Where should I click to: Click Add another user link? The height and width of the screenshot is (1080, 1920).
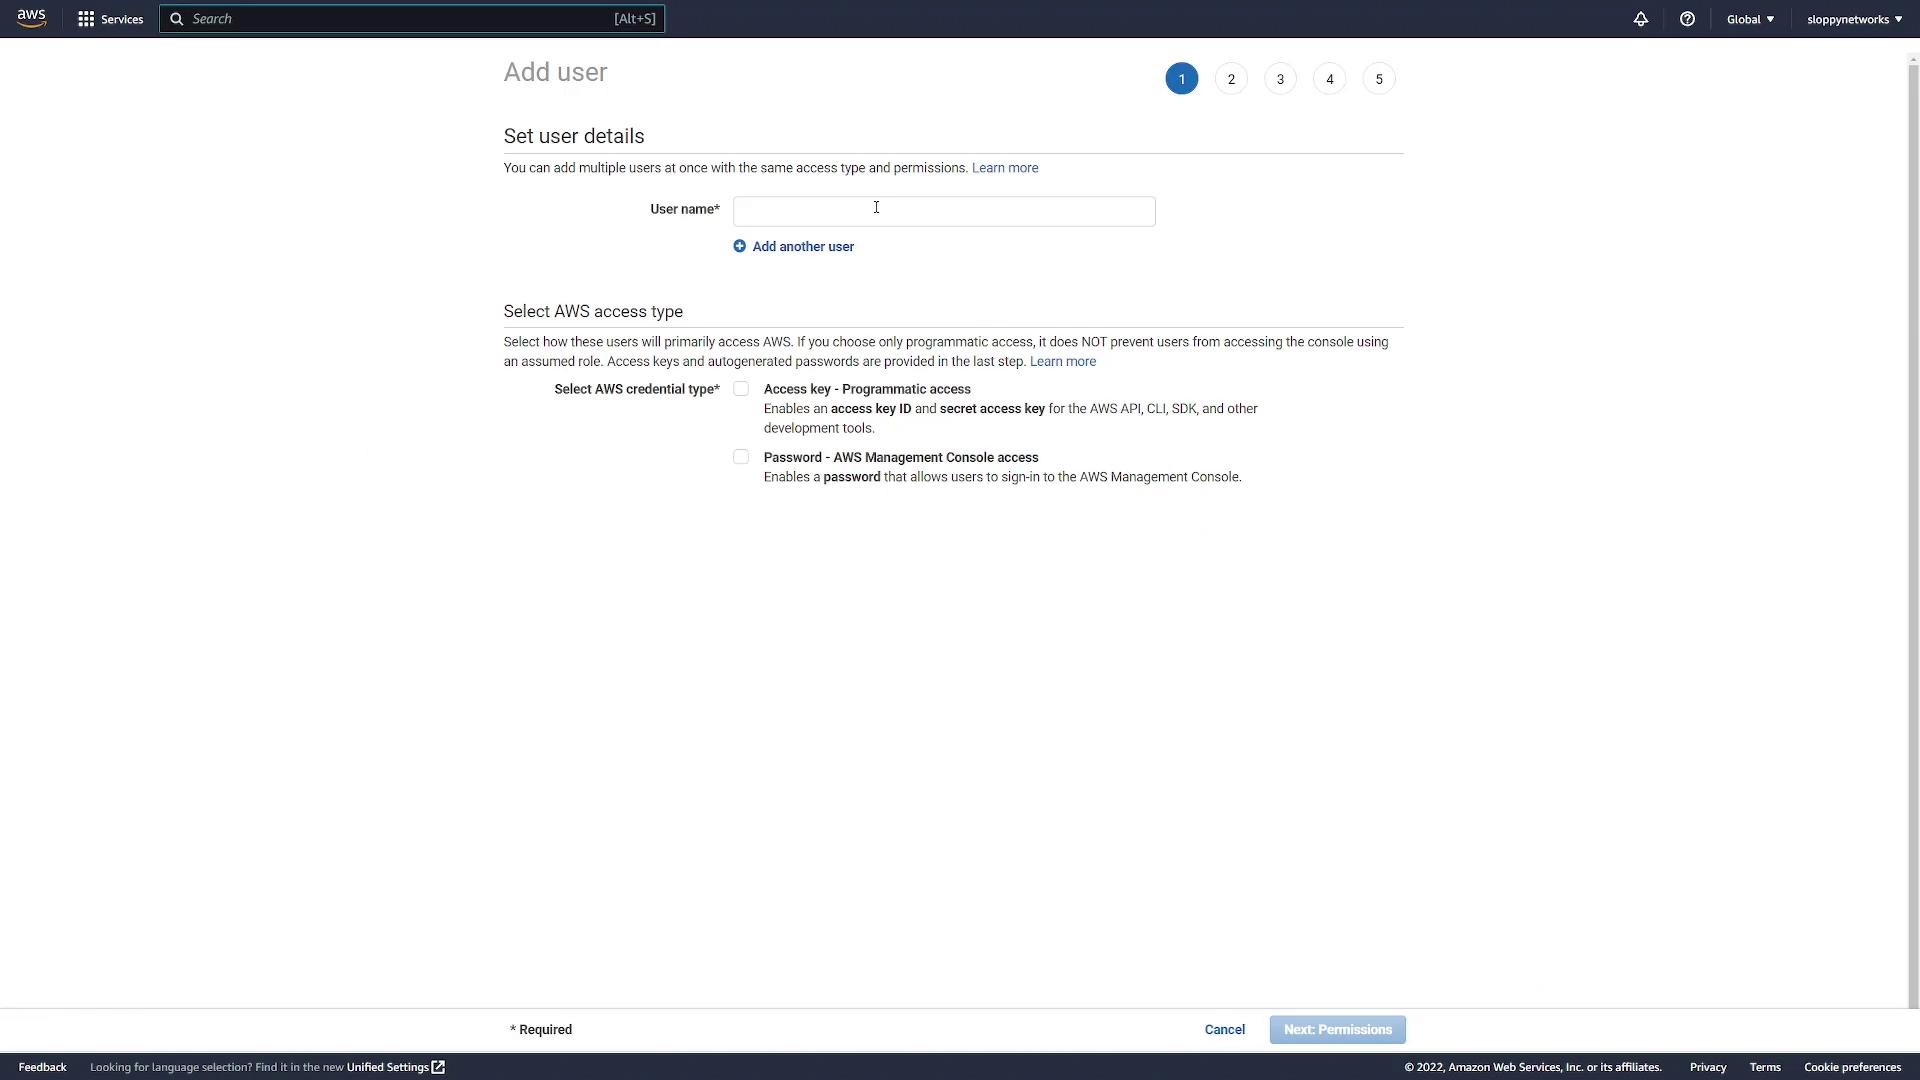[803, 246]
